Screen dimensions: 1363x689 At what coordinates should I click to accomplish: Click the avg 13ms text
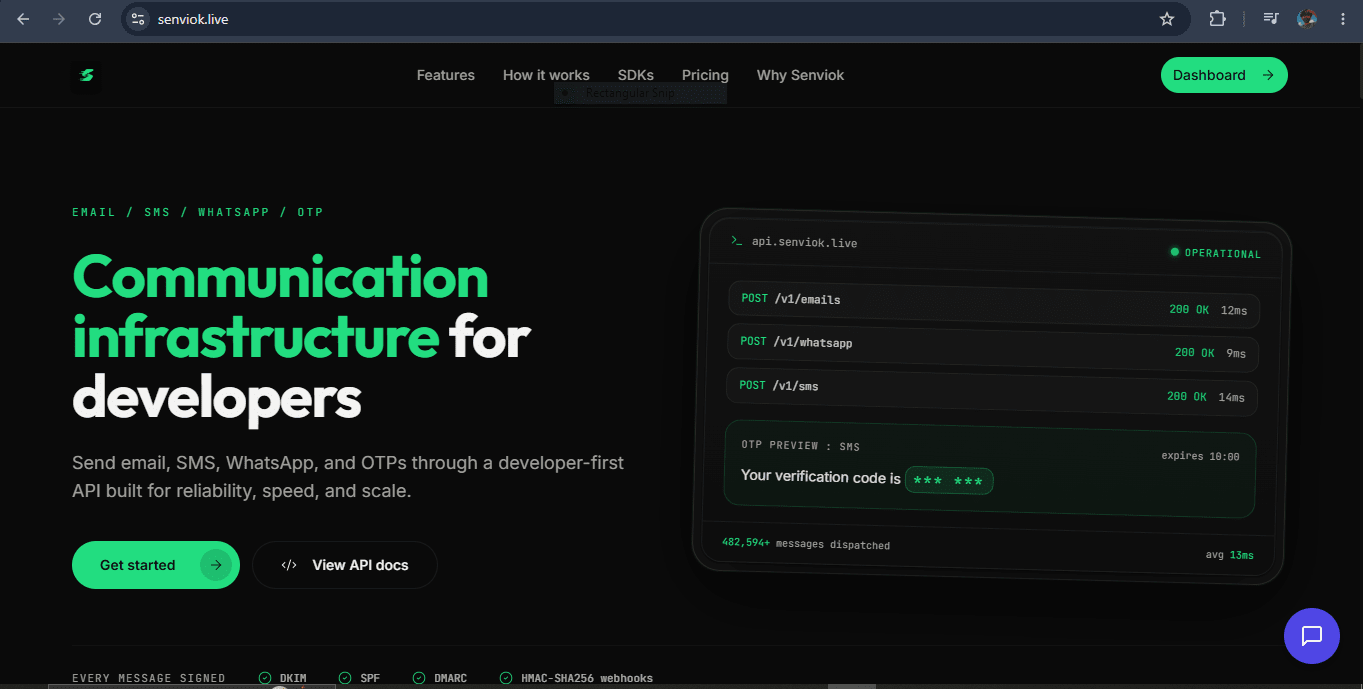pyautogui.click(x=1230, y=554)
